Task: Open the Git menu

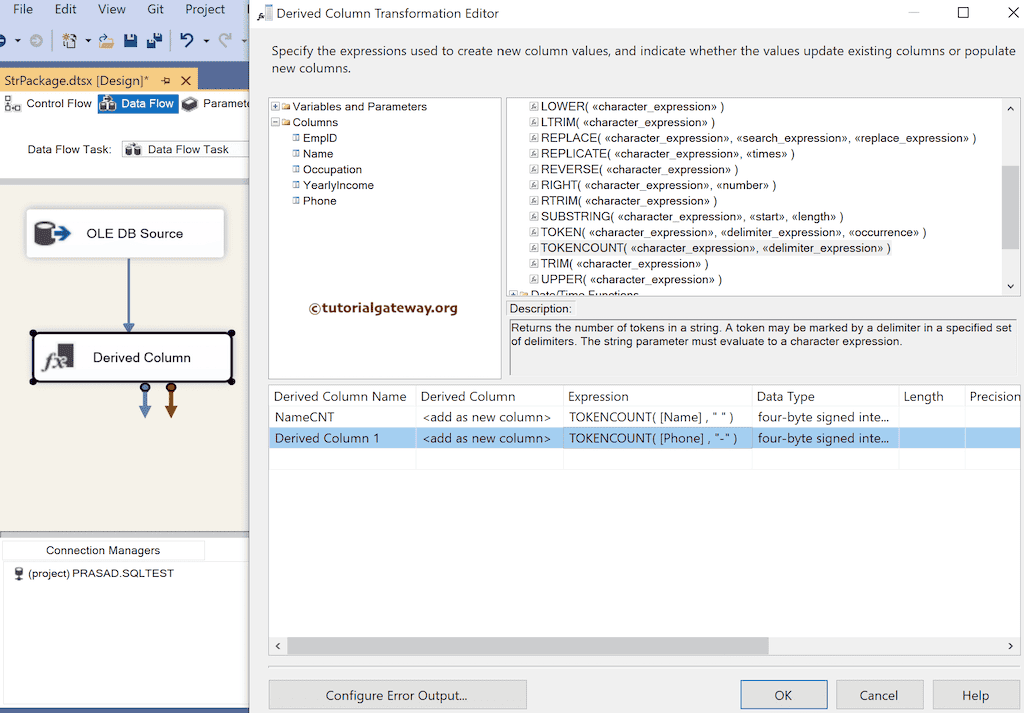Action: click(x=155, y=9)
